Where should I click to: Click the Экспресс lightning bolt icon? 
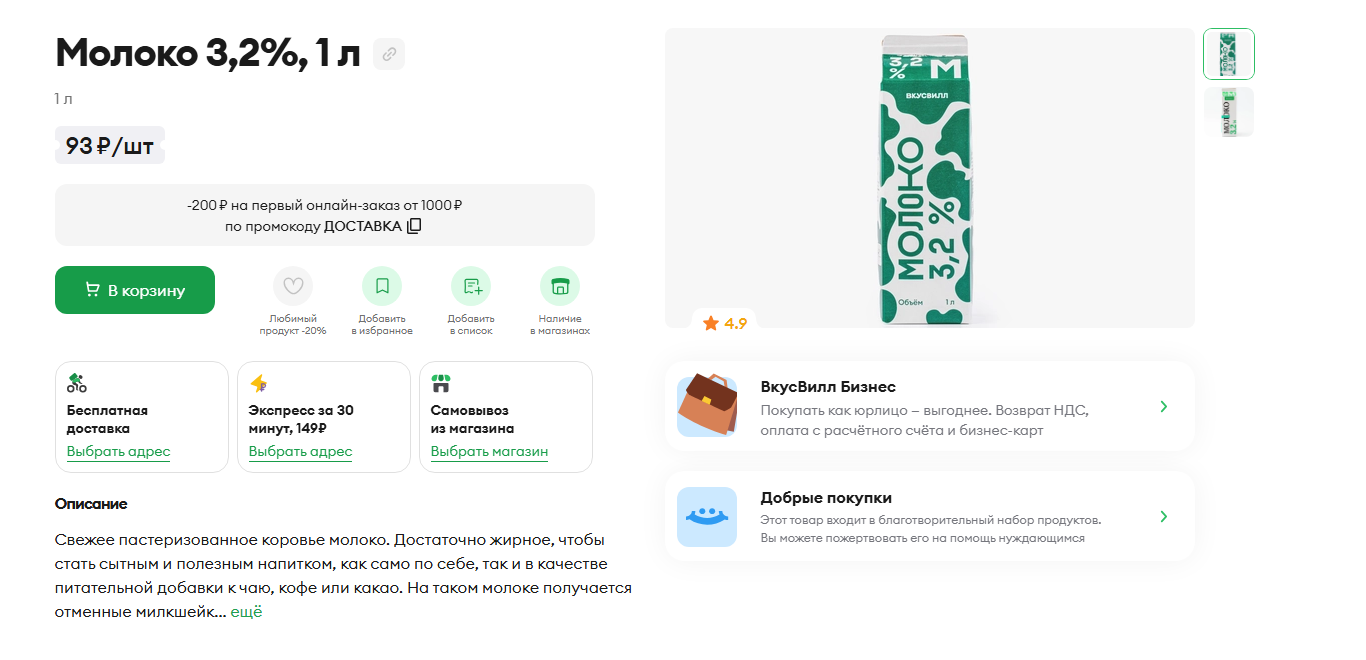click(x=258, y=383)
